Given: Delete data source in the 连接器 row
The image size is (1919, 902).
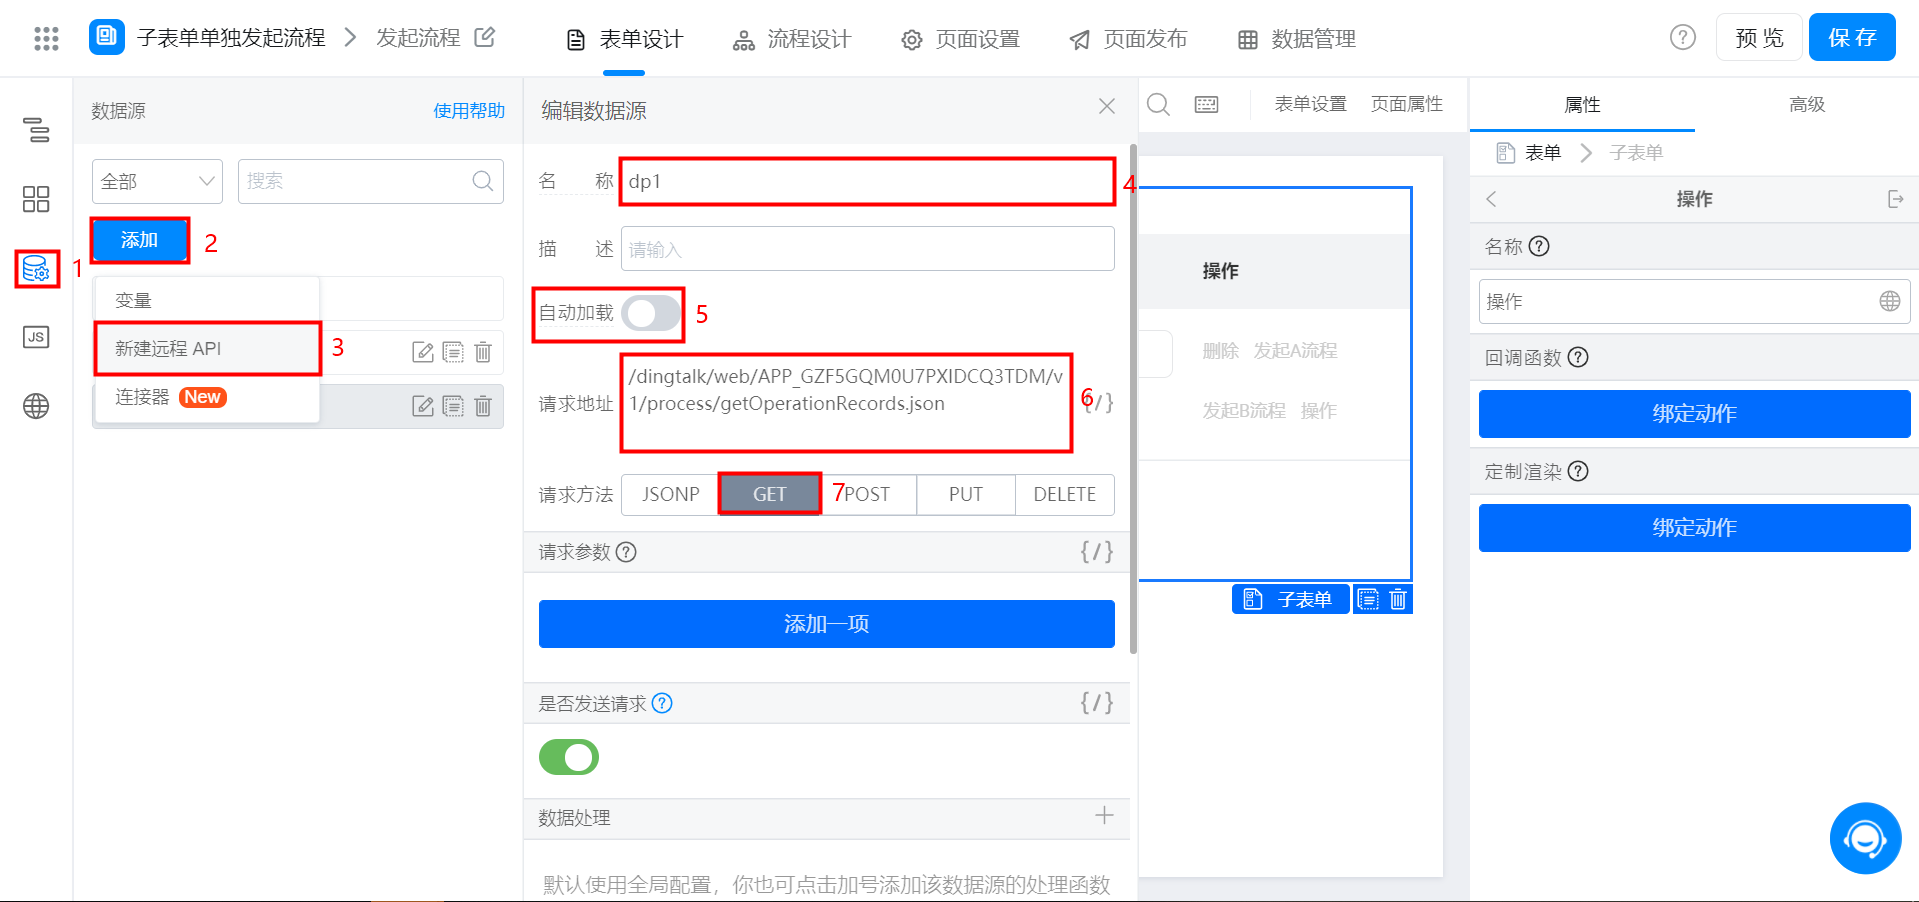Looking at the screenshot, I should pos(483,406).
